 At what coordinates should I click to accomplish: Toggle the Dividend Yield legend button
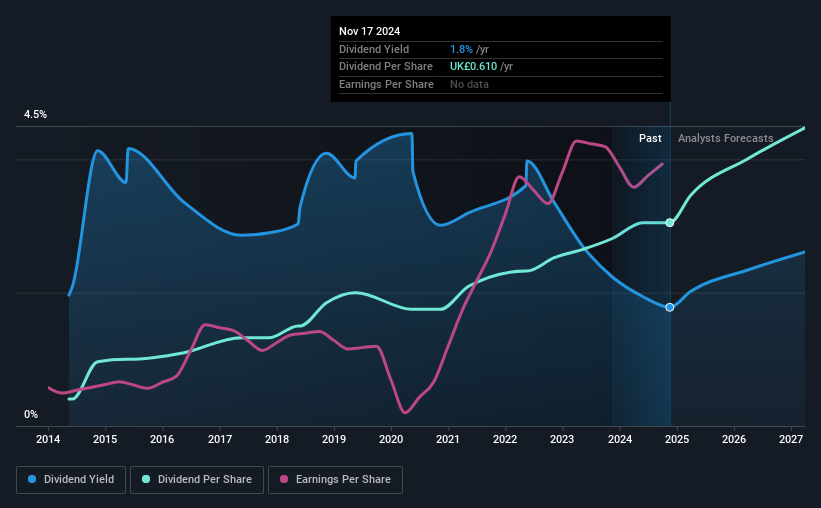point(71,480)
